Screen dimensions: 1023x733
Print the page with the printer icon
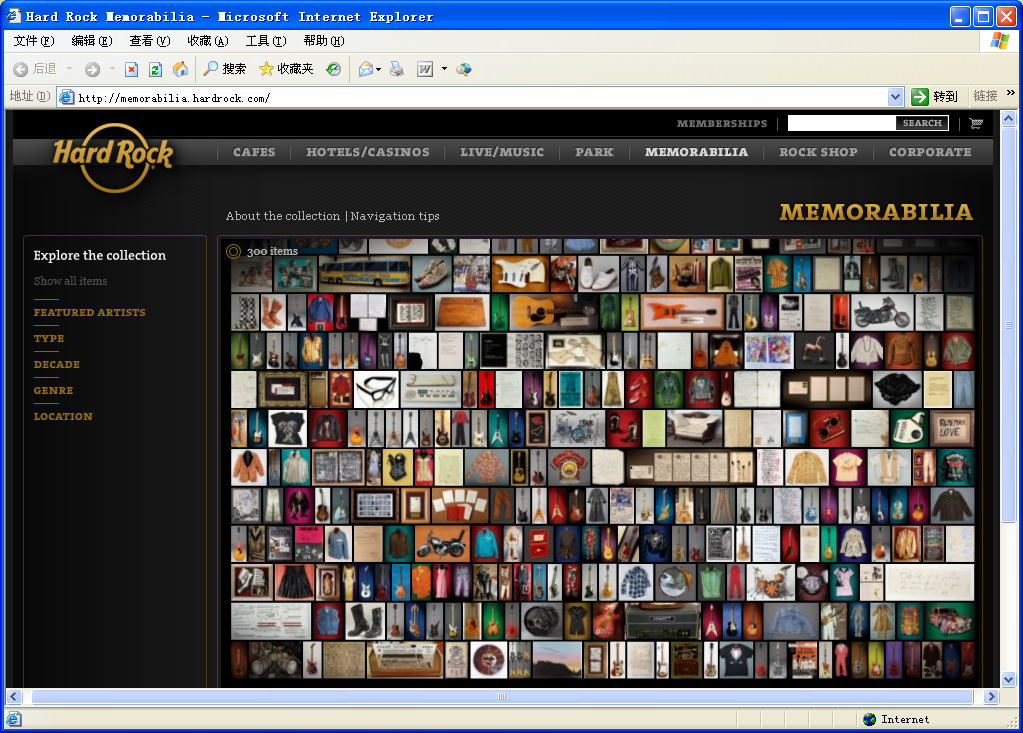pyautogui.click(x=397, y=69)
